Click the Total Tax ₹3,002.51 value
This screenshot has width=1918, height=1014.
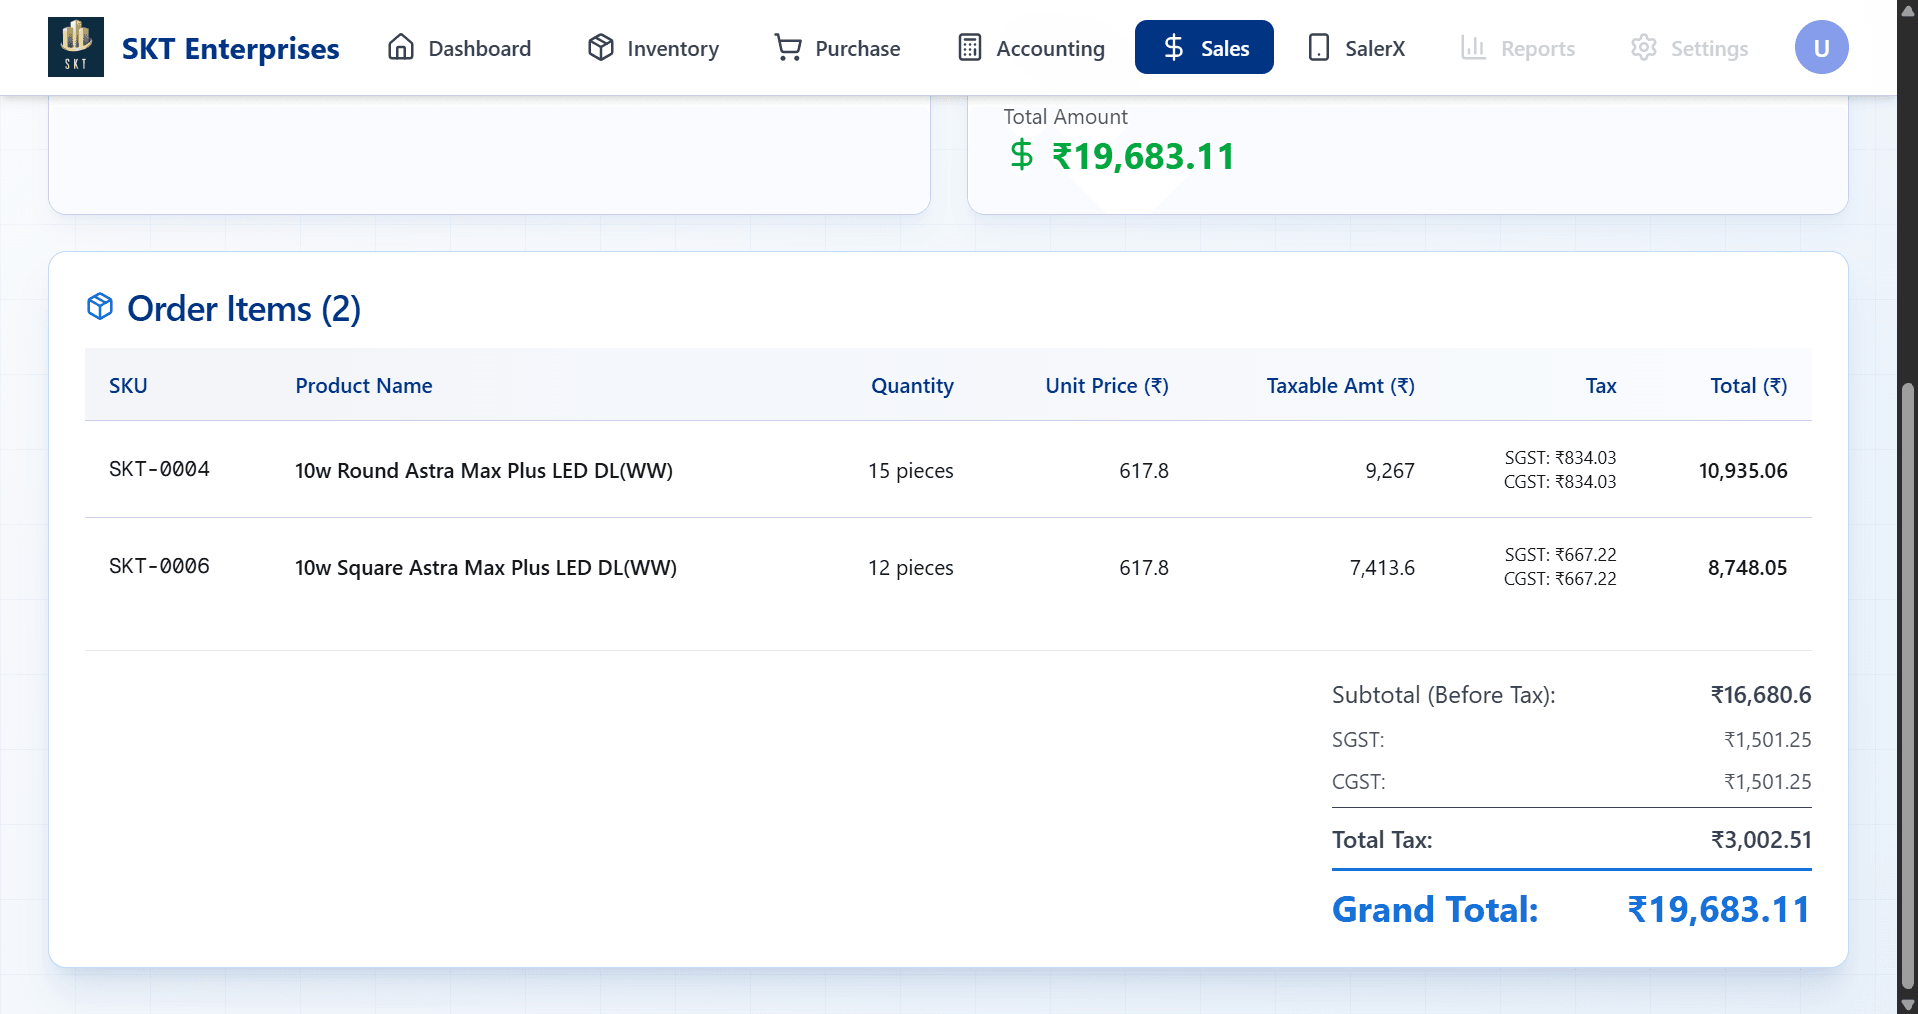[x=1761, y=839]
